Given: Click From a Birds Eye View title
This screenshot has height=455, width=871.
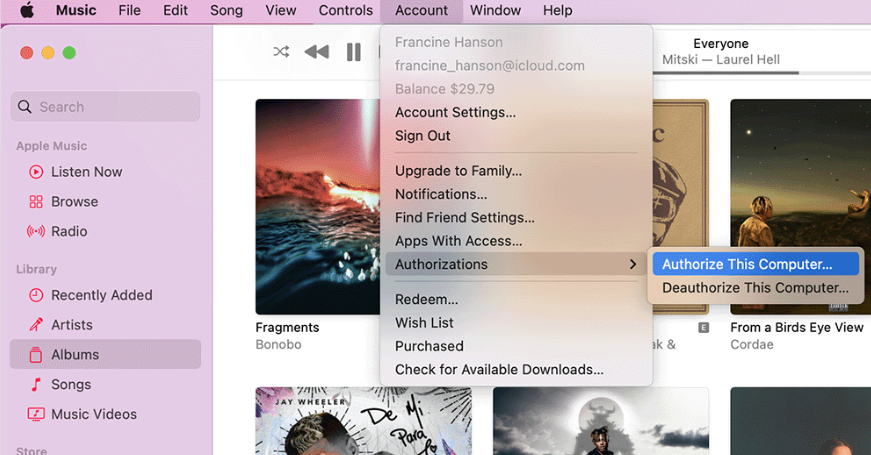Looking at the screenshot, I should coord(797,328).
